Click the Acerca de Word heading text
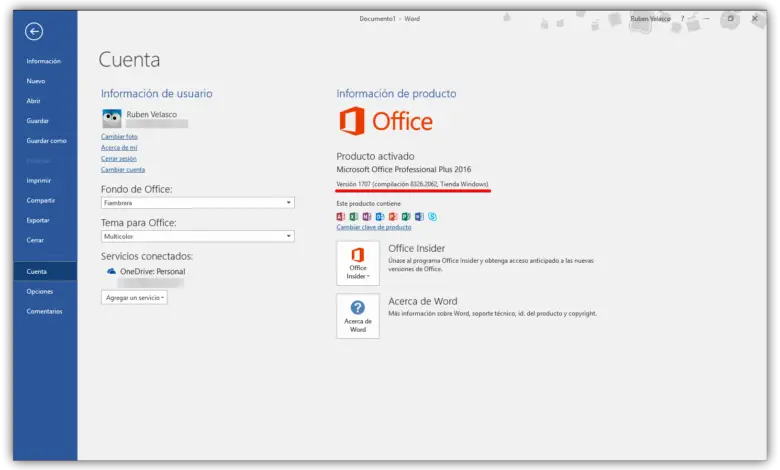The width and height of the screenshot is (780, 470). click(x=422, y=301)
